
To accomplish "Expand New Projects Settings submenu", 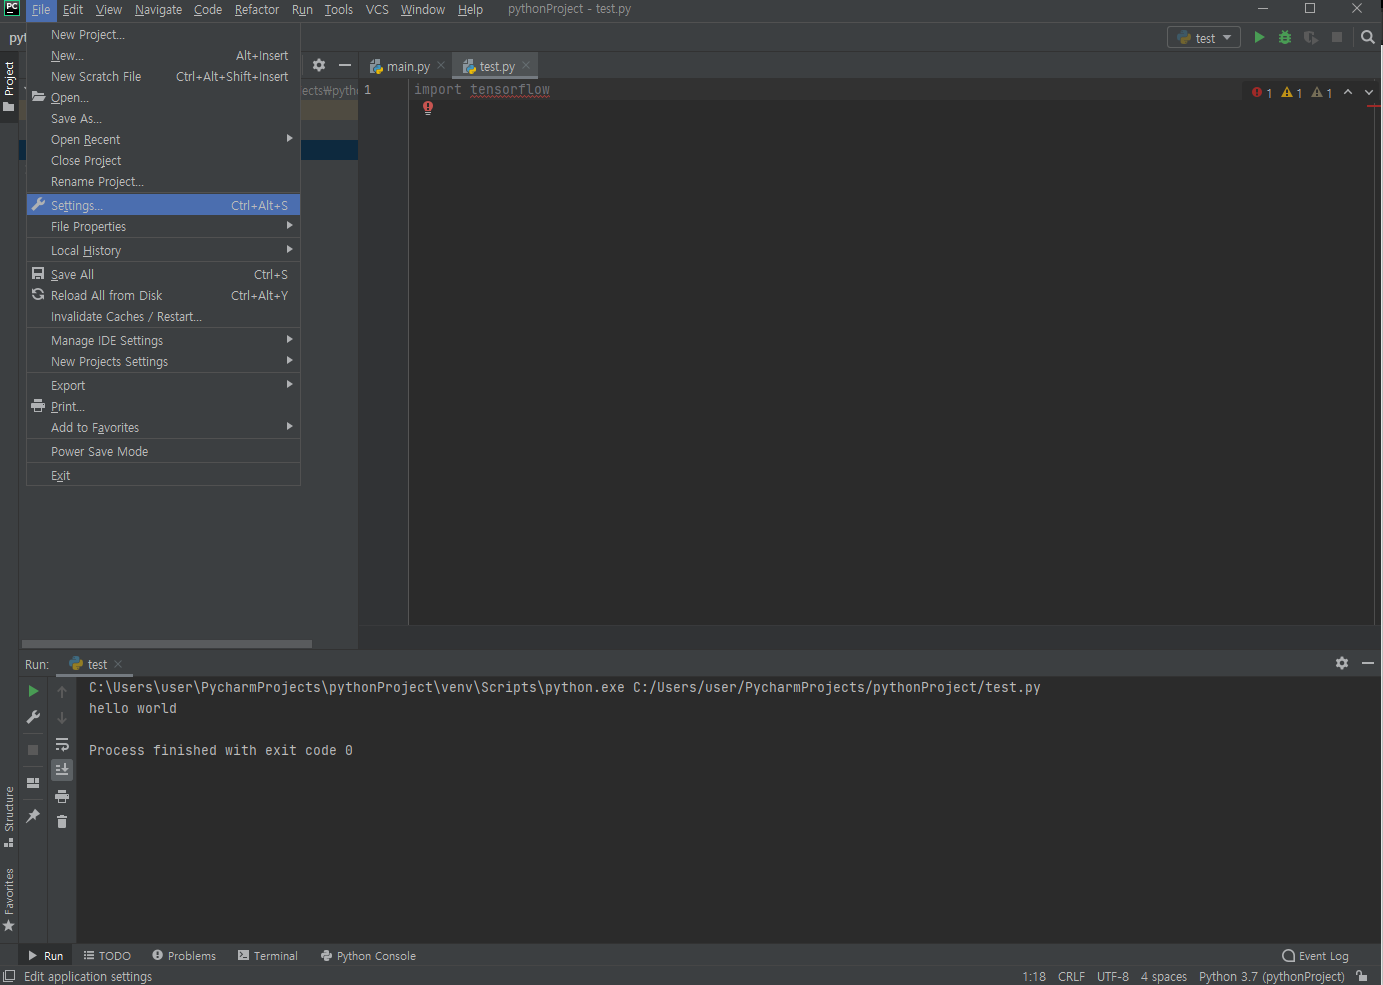I will point(164,361).
